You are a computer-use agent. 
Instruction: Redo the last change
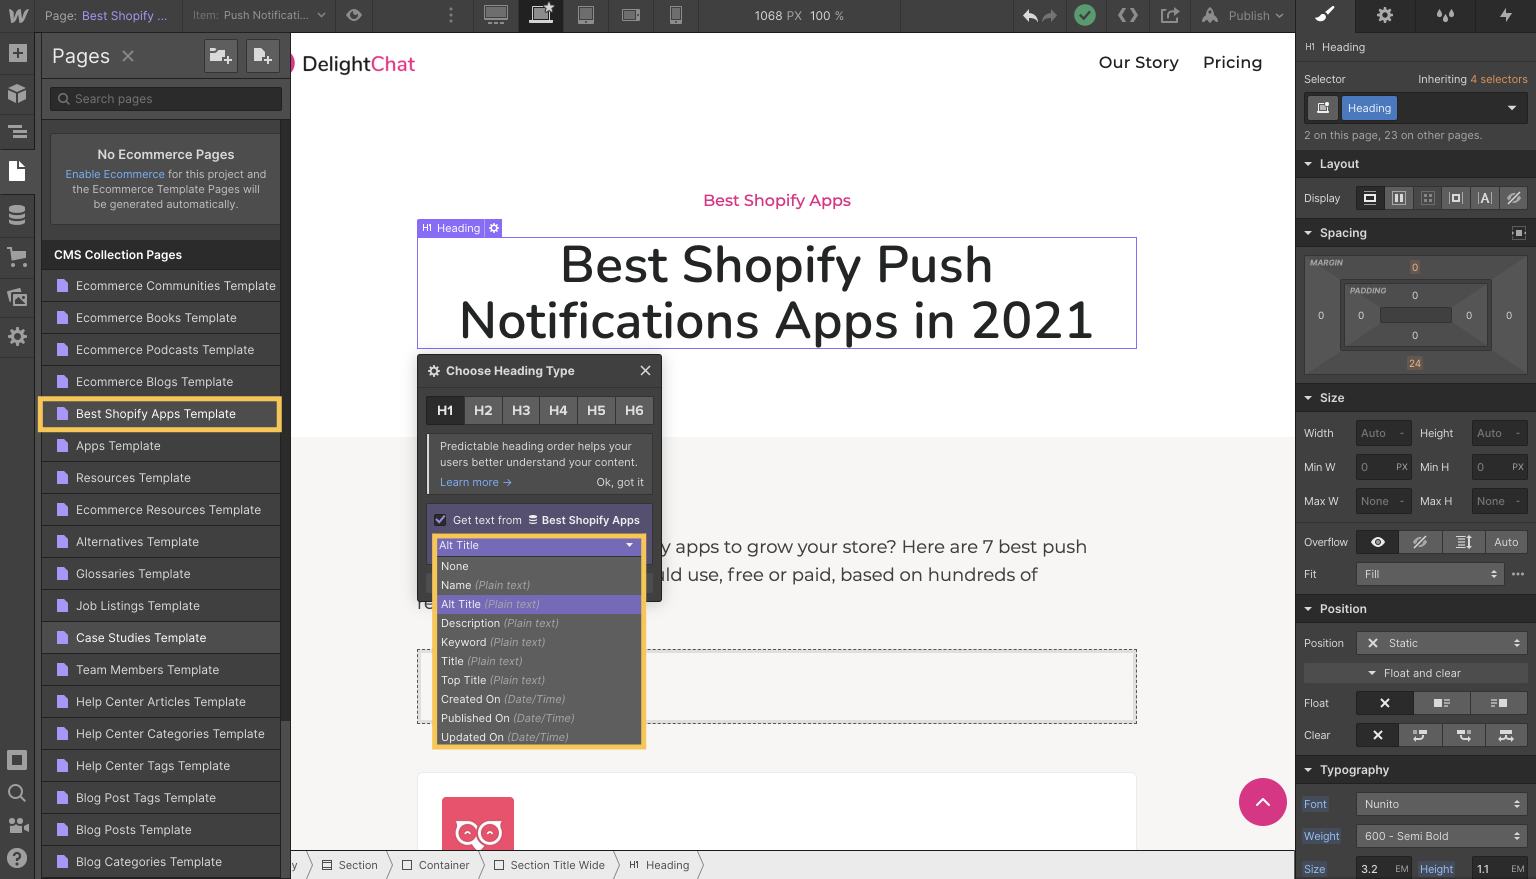[1049, 16]
